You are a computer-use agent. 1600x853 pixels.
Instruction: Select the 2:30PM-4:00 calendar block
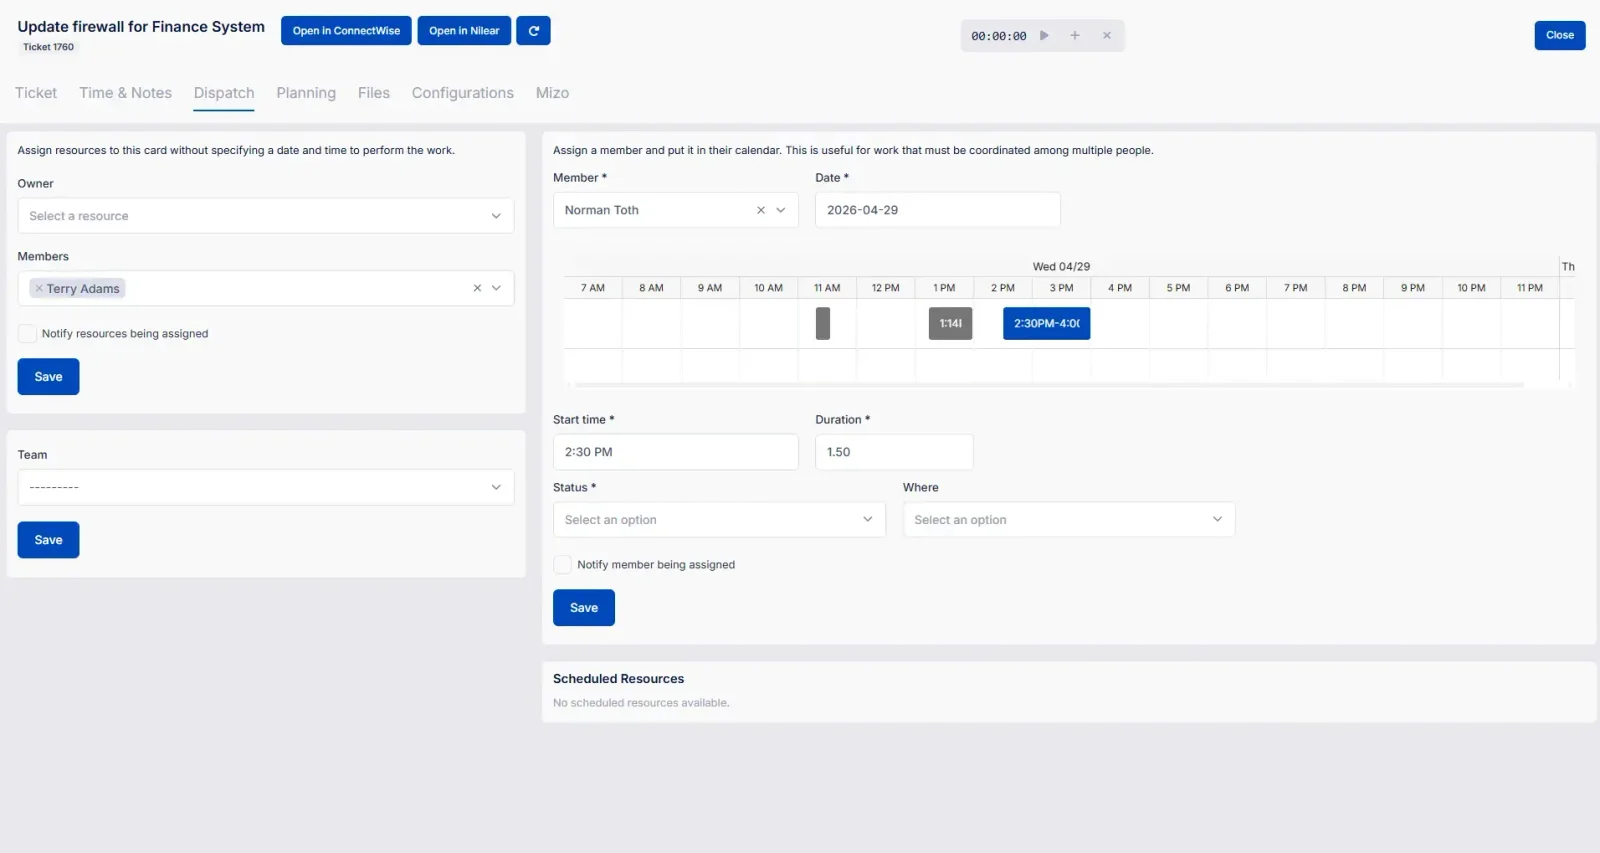[x=1047, y=323]
